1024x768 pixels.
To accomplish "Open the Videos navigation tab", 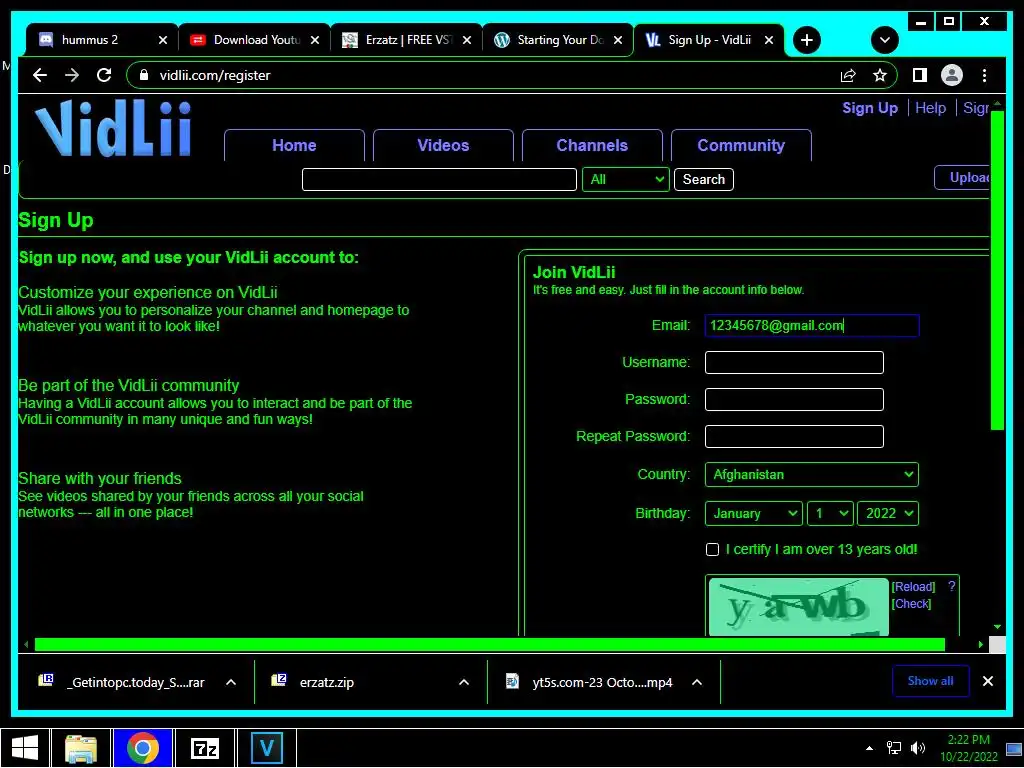I will point(443,145).
